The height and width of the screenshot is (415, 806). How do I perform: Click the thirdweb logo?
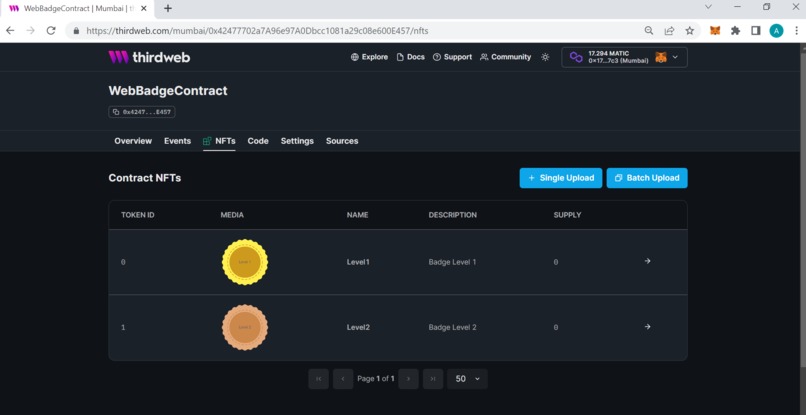149,57
